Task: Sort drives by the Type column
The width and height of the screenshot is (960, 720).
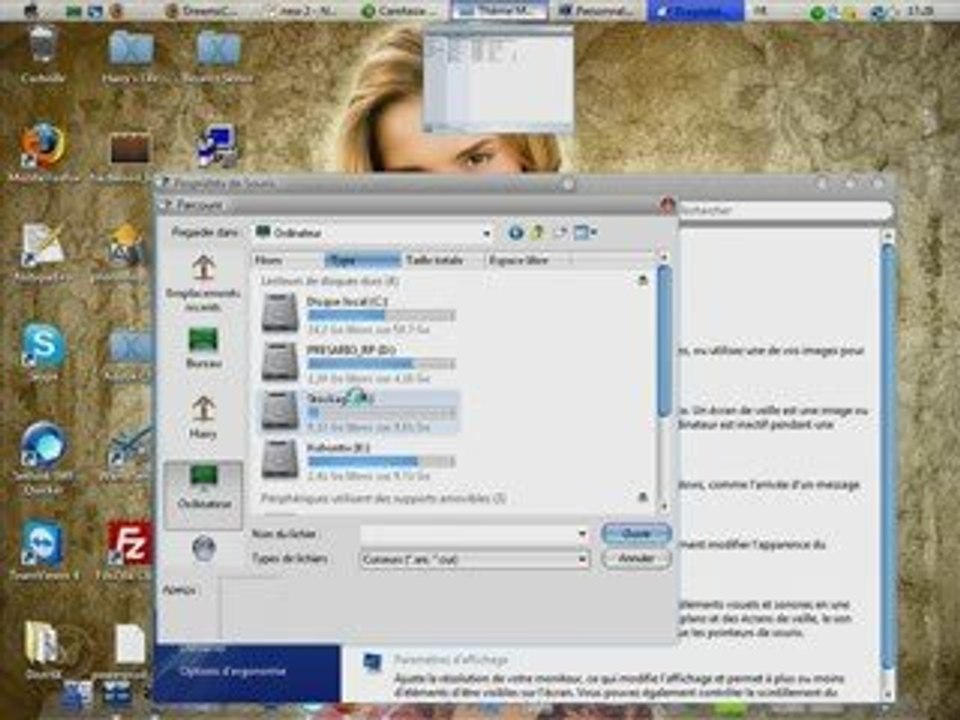Action: [x=362, y=260]
